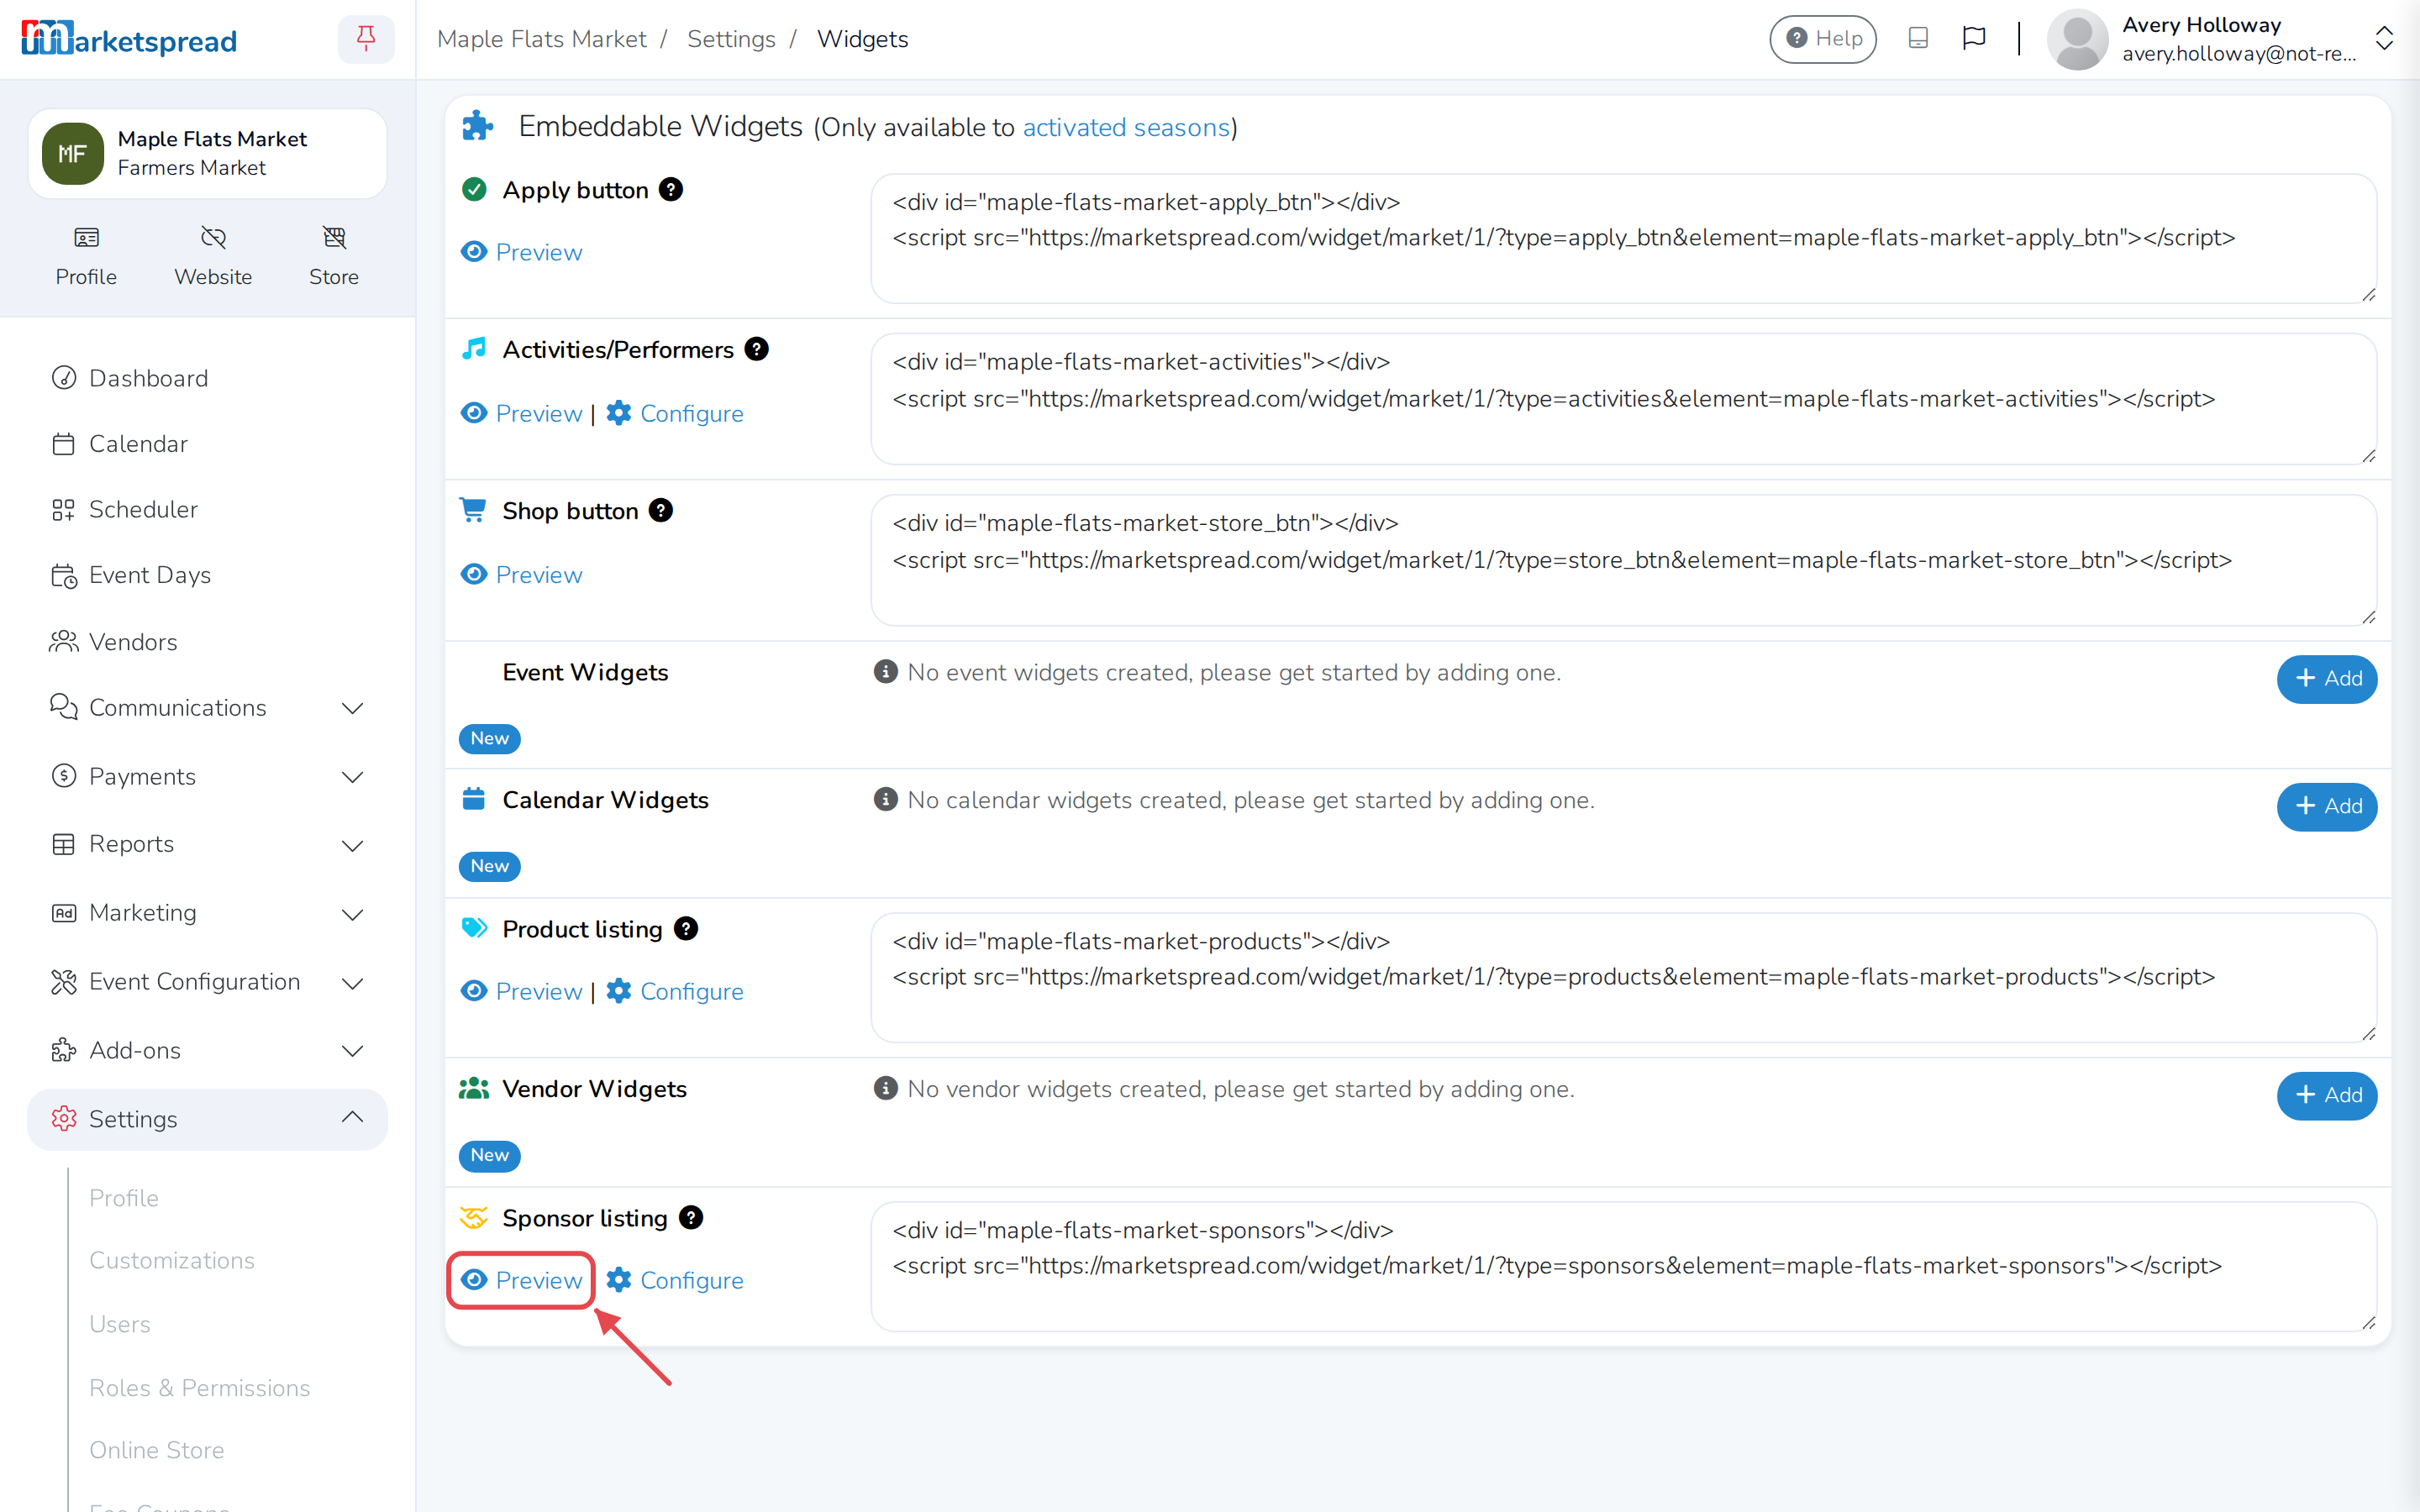Click the Shop button embed code field

pos(1624,560)
